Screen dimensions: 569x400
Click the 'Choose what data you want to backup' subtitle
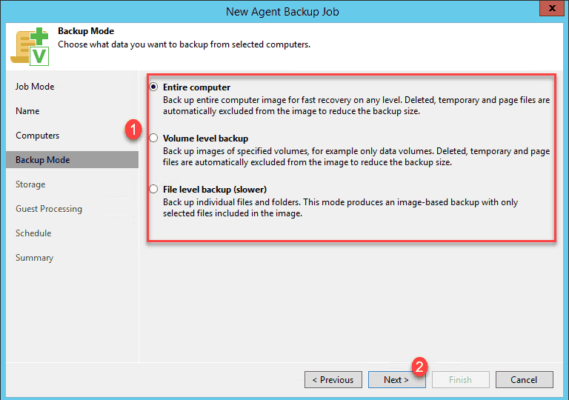click(x=184, y=45)
